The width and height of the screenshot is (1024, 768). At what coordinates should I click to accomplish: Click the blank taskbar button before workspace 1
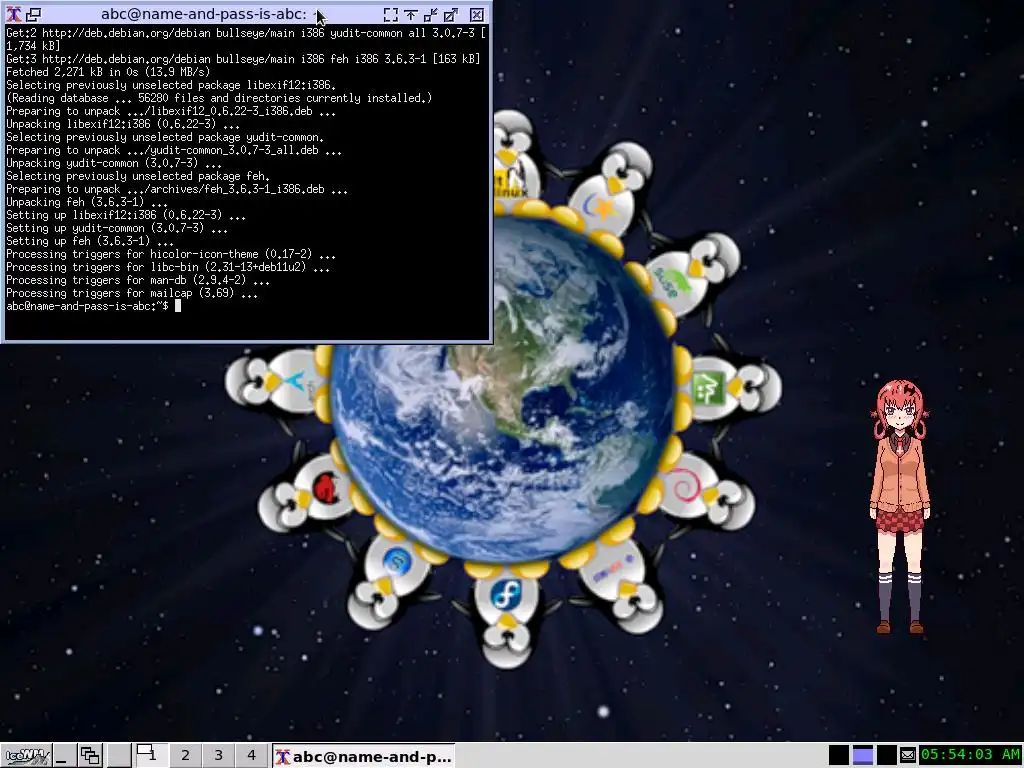point(118,756)
